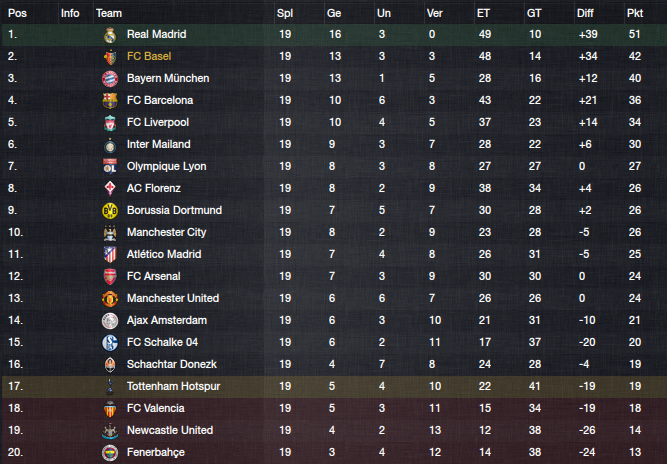Open the FC Liverpool team link

click(x=158, y=122)
